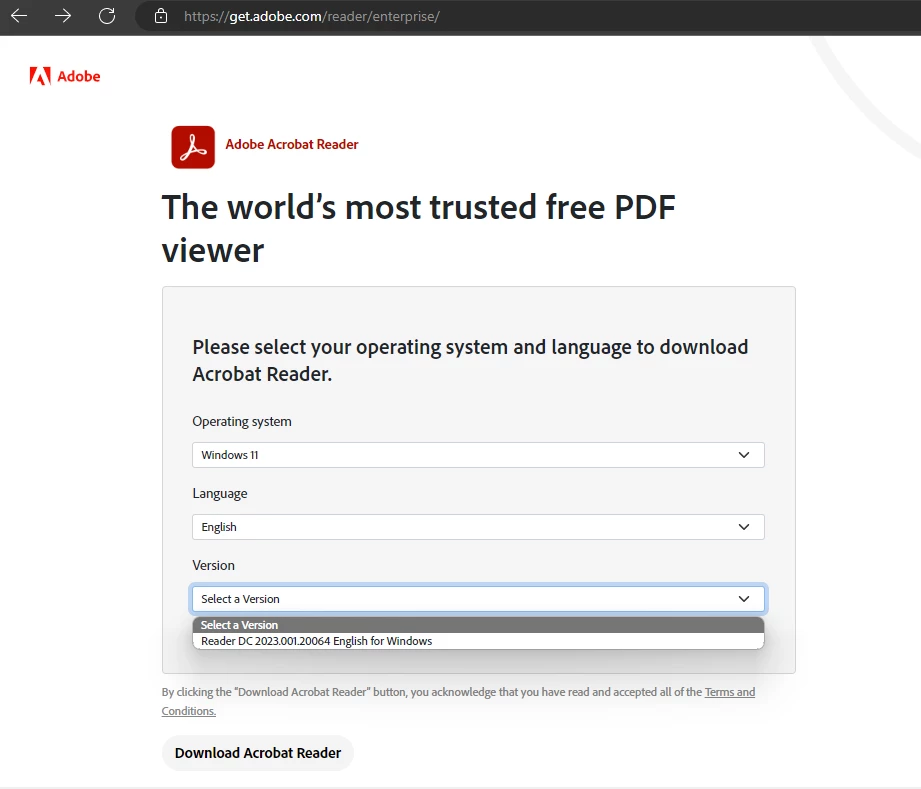View site security info via padlock icon
The image size is (921, 789).
click(160, 16)
